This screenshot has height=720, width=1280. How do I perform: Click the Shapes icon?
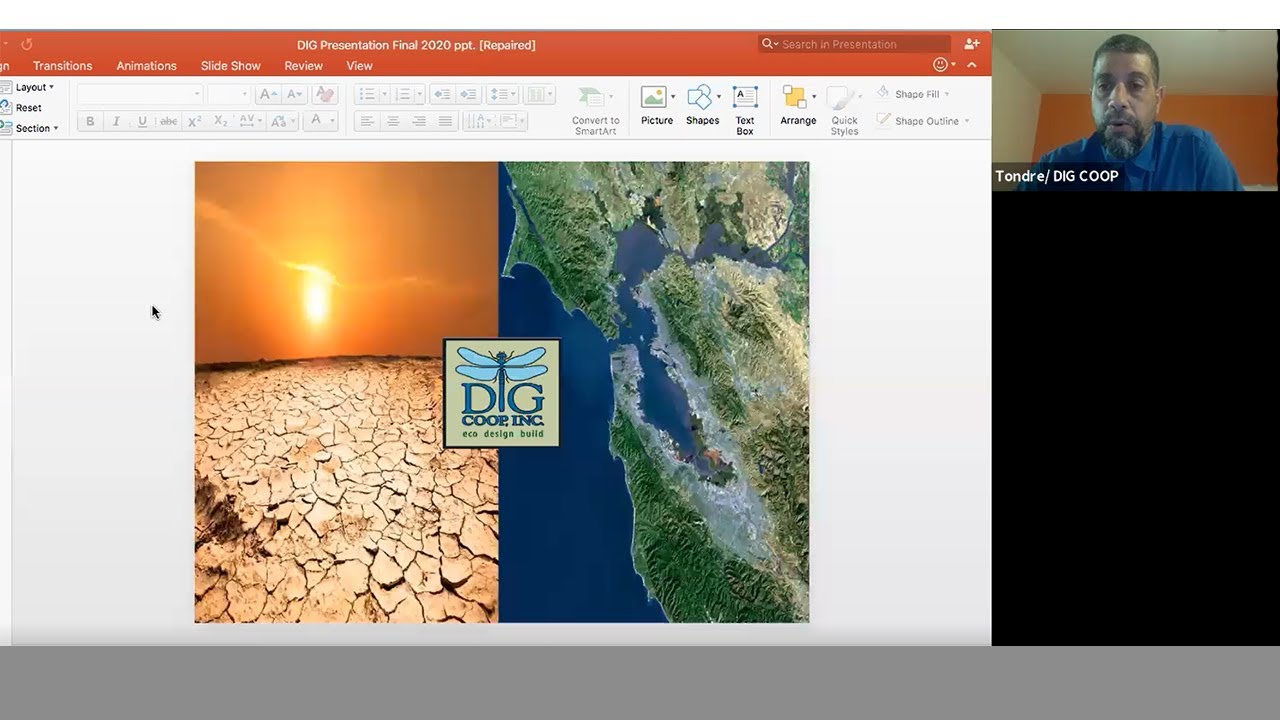[700, 97]
